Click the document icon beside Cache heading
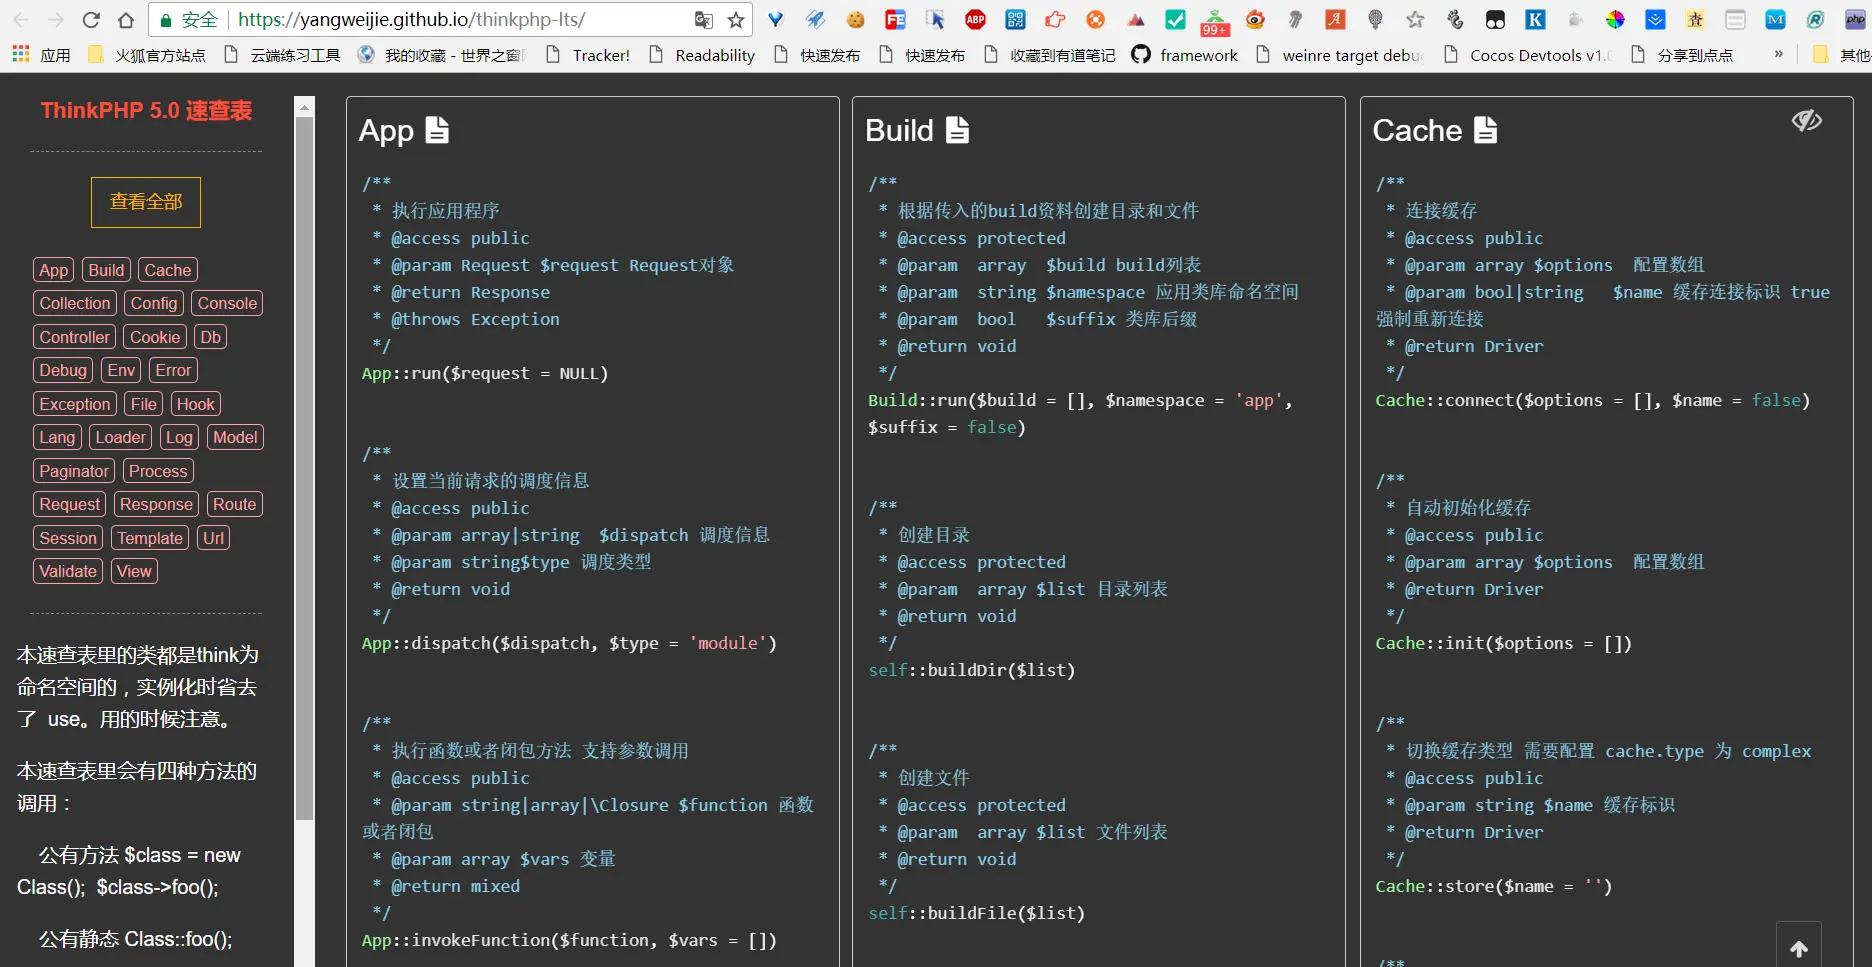 (1485, 130)
